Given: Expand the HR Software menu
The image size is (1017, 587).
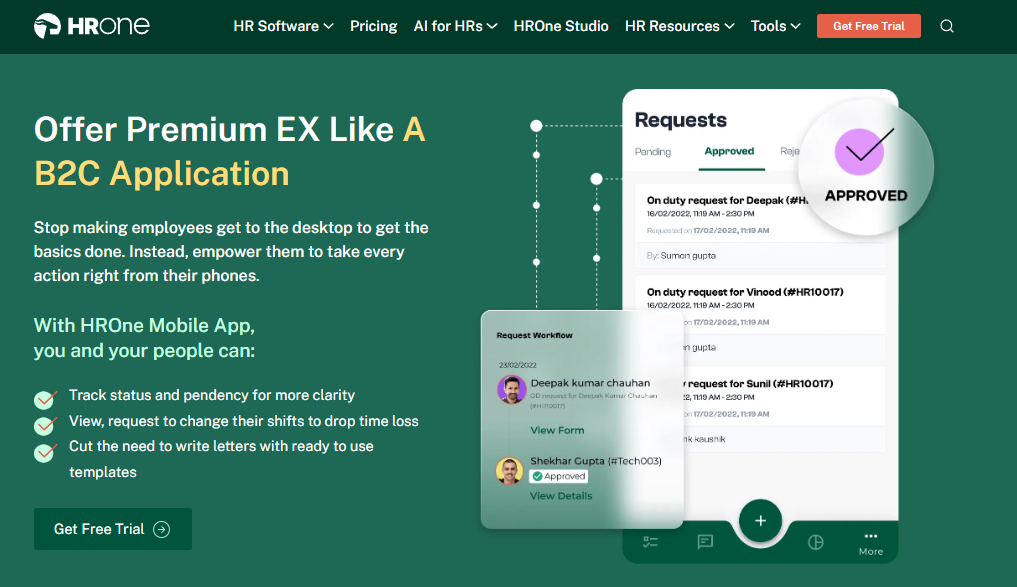Looking at the screenshot, I should point(283,26).
